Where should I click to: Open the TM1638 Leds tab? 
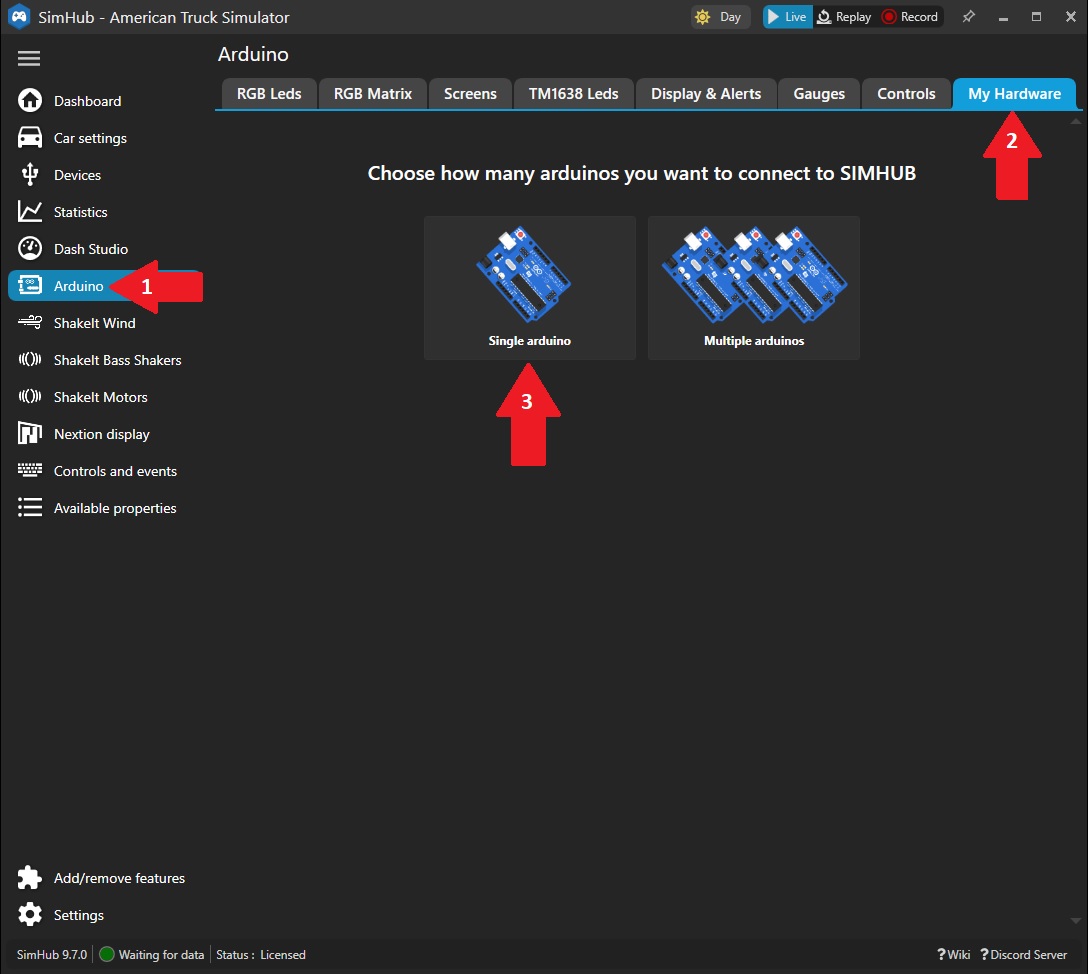573,94
